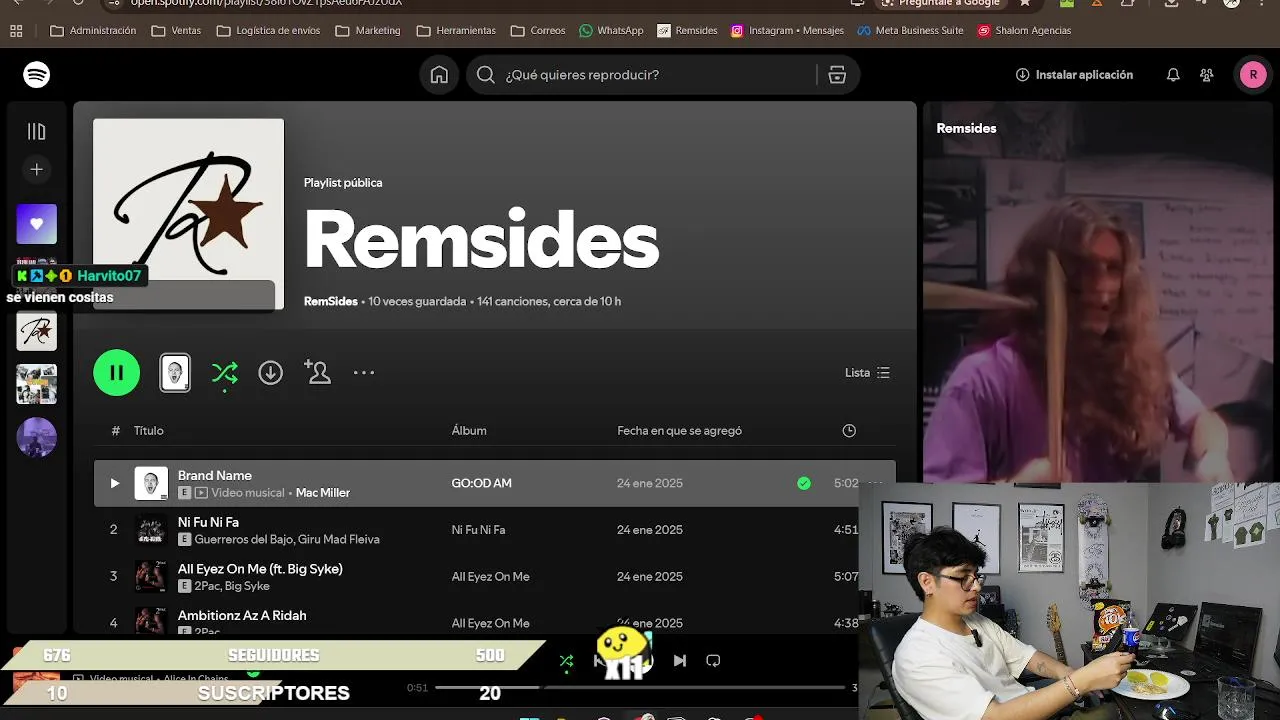This screenshot has width=1280, height=720.
Task: Open the 'Lista' view dropdown
Action: [x=867, y=373]
